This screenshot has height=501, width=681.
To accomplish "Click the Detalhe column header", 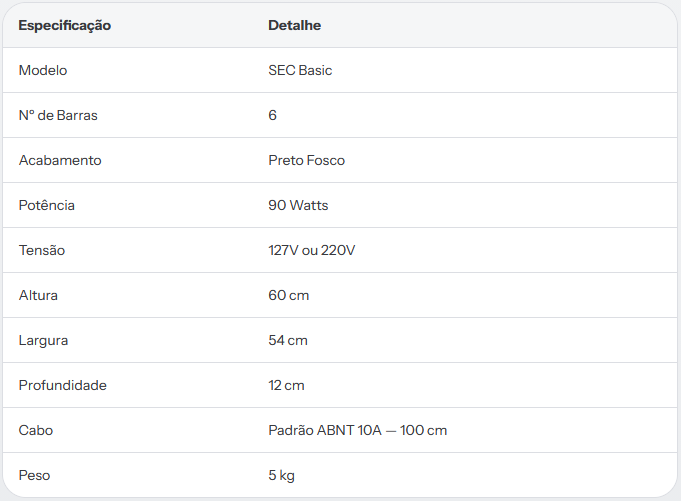I will [294, 25].
